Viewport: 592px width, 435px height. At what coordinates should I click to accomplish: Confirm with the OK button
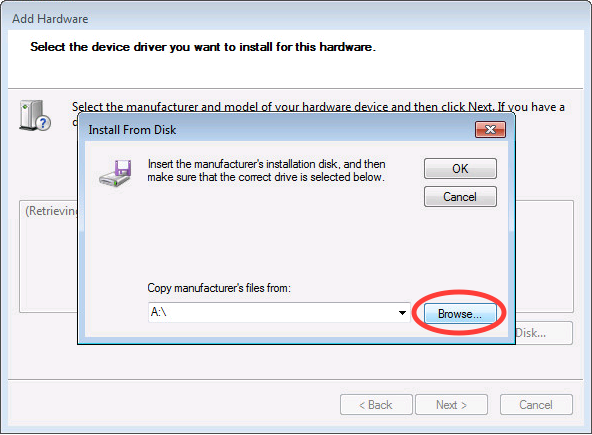tap(460, 168)
